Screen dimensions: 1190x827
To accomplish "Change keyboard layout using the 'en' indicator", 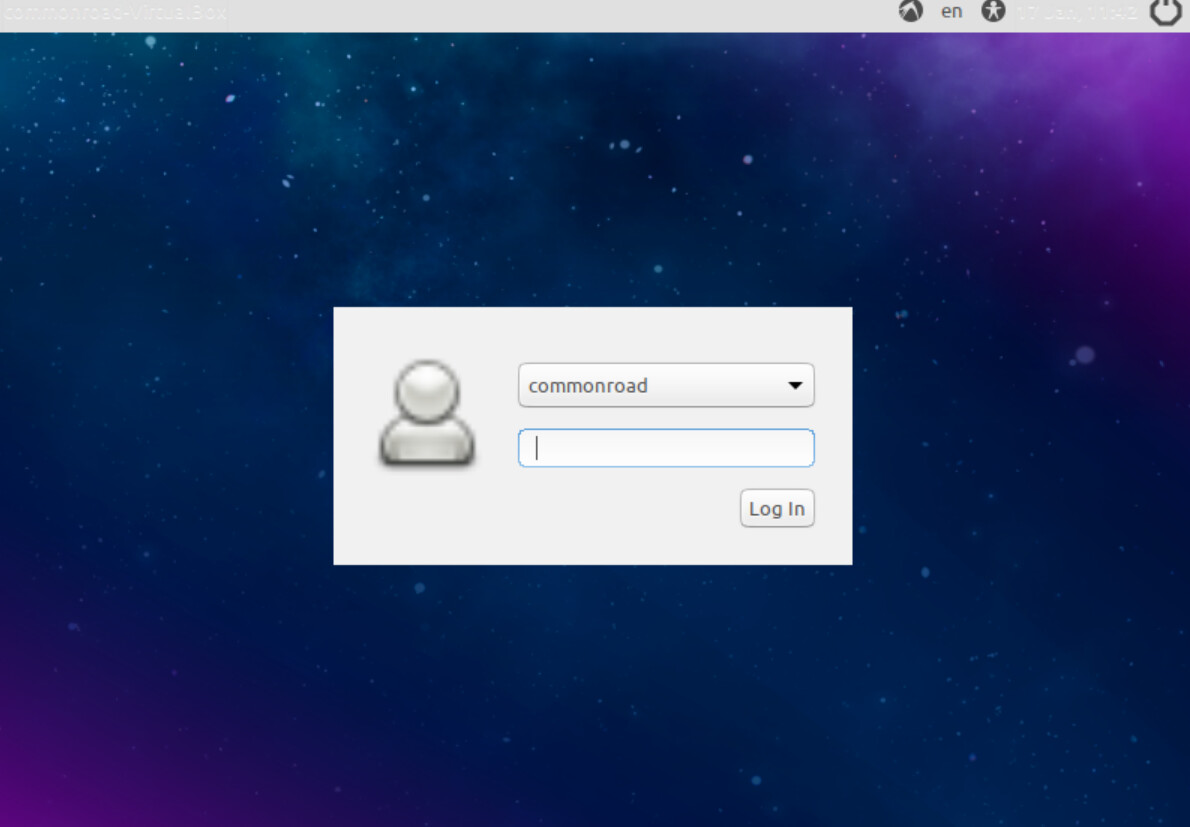I will [951, 12].
